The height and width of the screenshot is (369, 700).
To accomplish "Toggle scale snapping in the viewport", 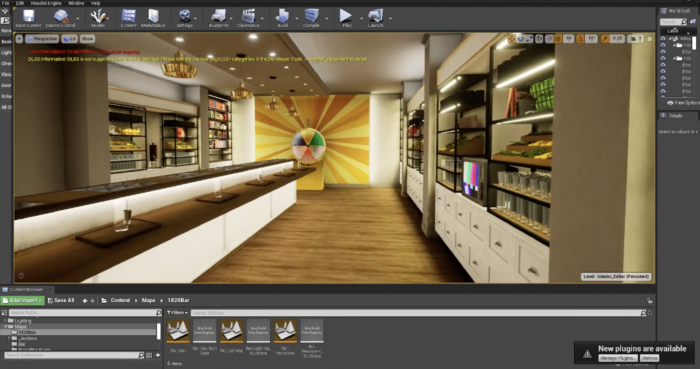I will coord(605,39).
